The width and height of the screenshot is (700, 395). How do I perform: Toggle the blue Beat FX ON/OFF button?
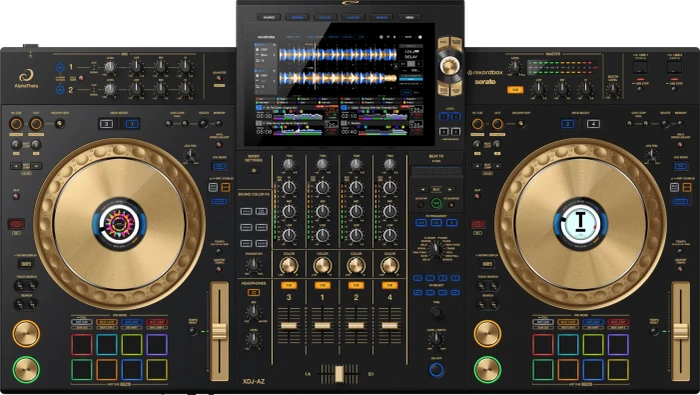[436, 370]
